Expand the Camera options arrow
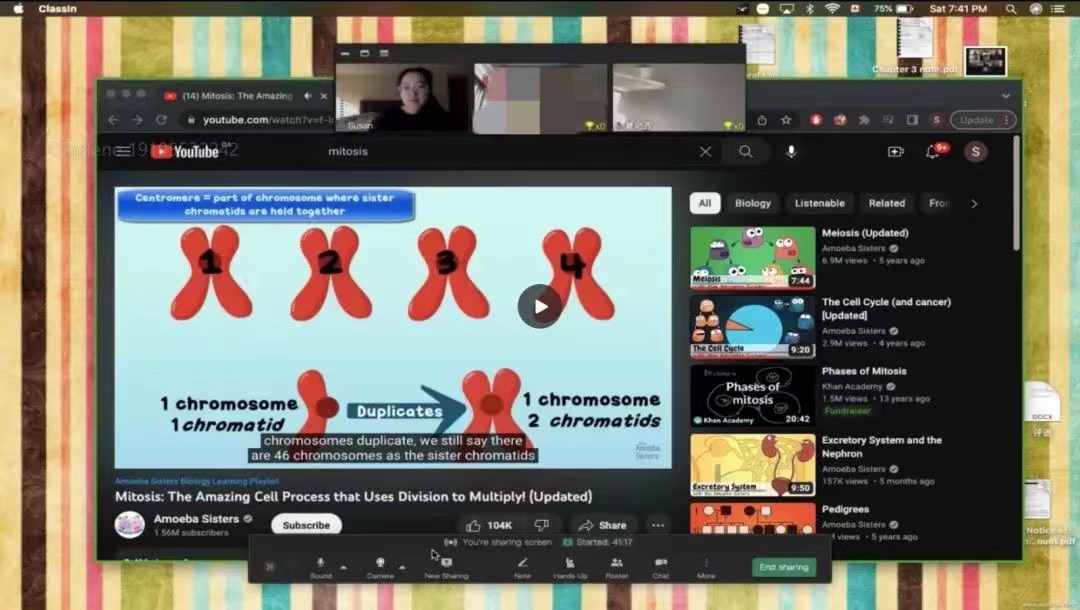The height and width of the screenshot is (610, 1080). pyautogui.click(x=402, y=567)
